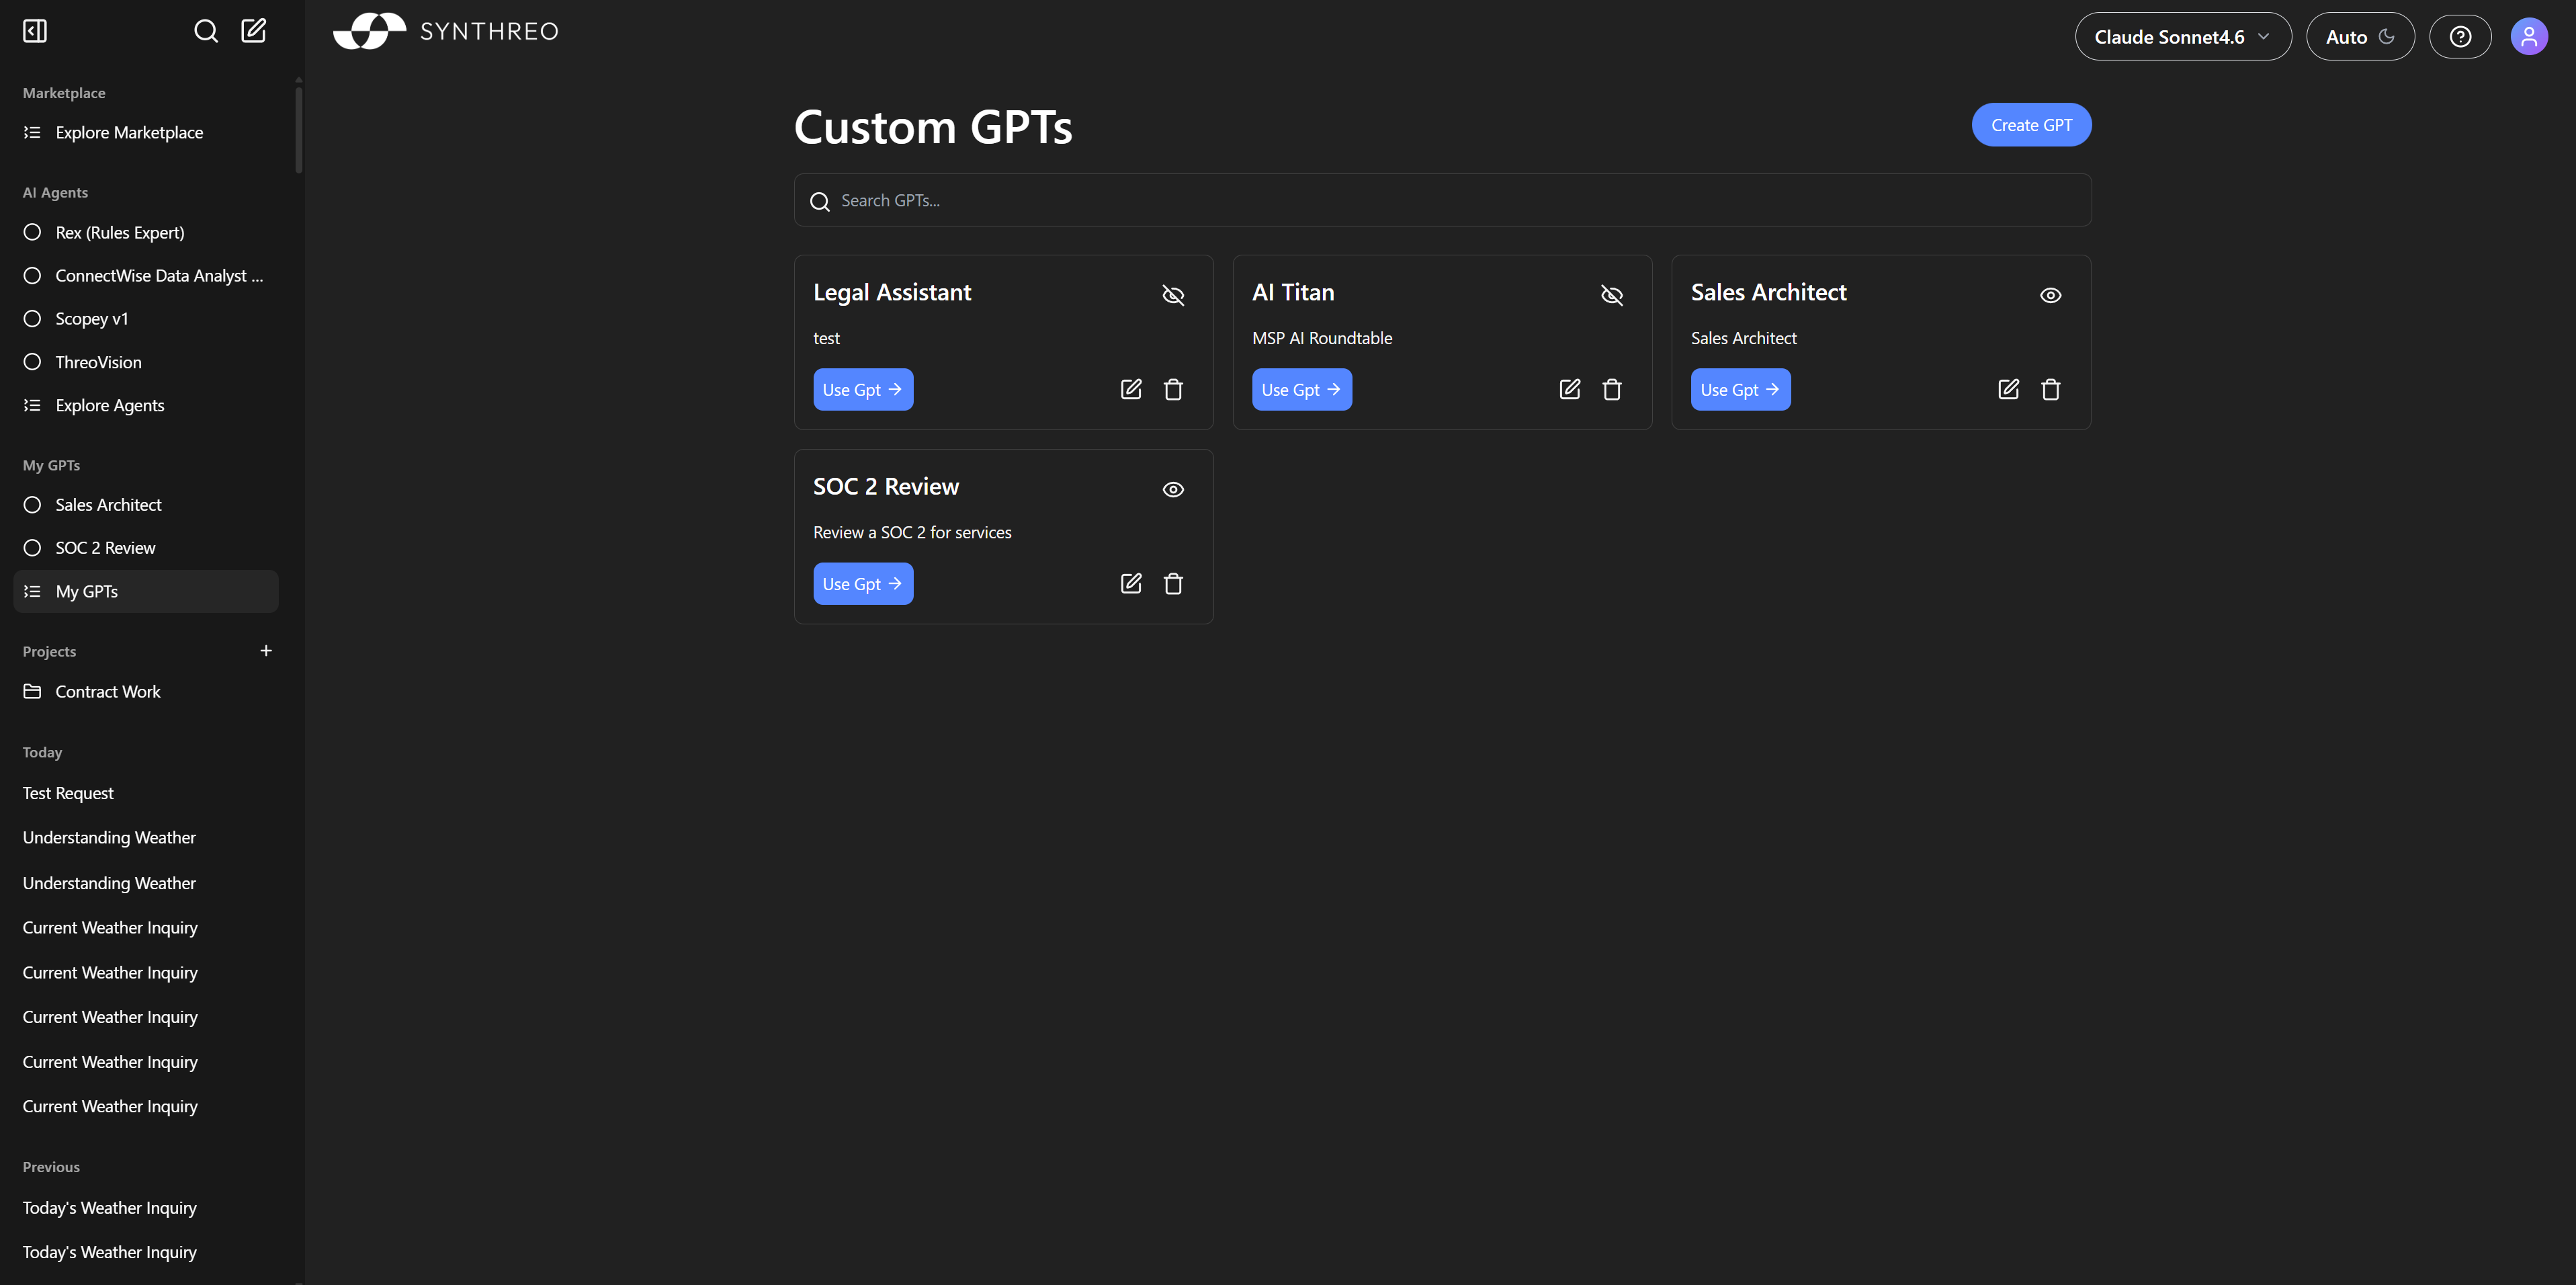2576x1285 pixels.
Task: Delete the AI Titan GPT
Action: click(x=1611, y=389)
